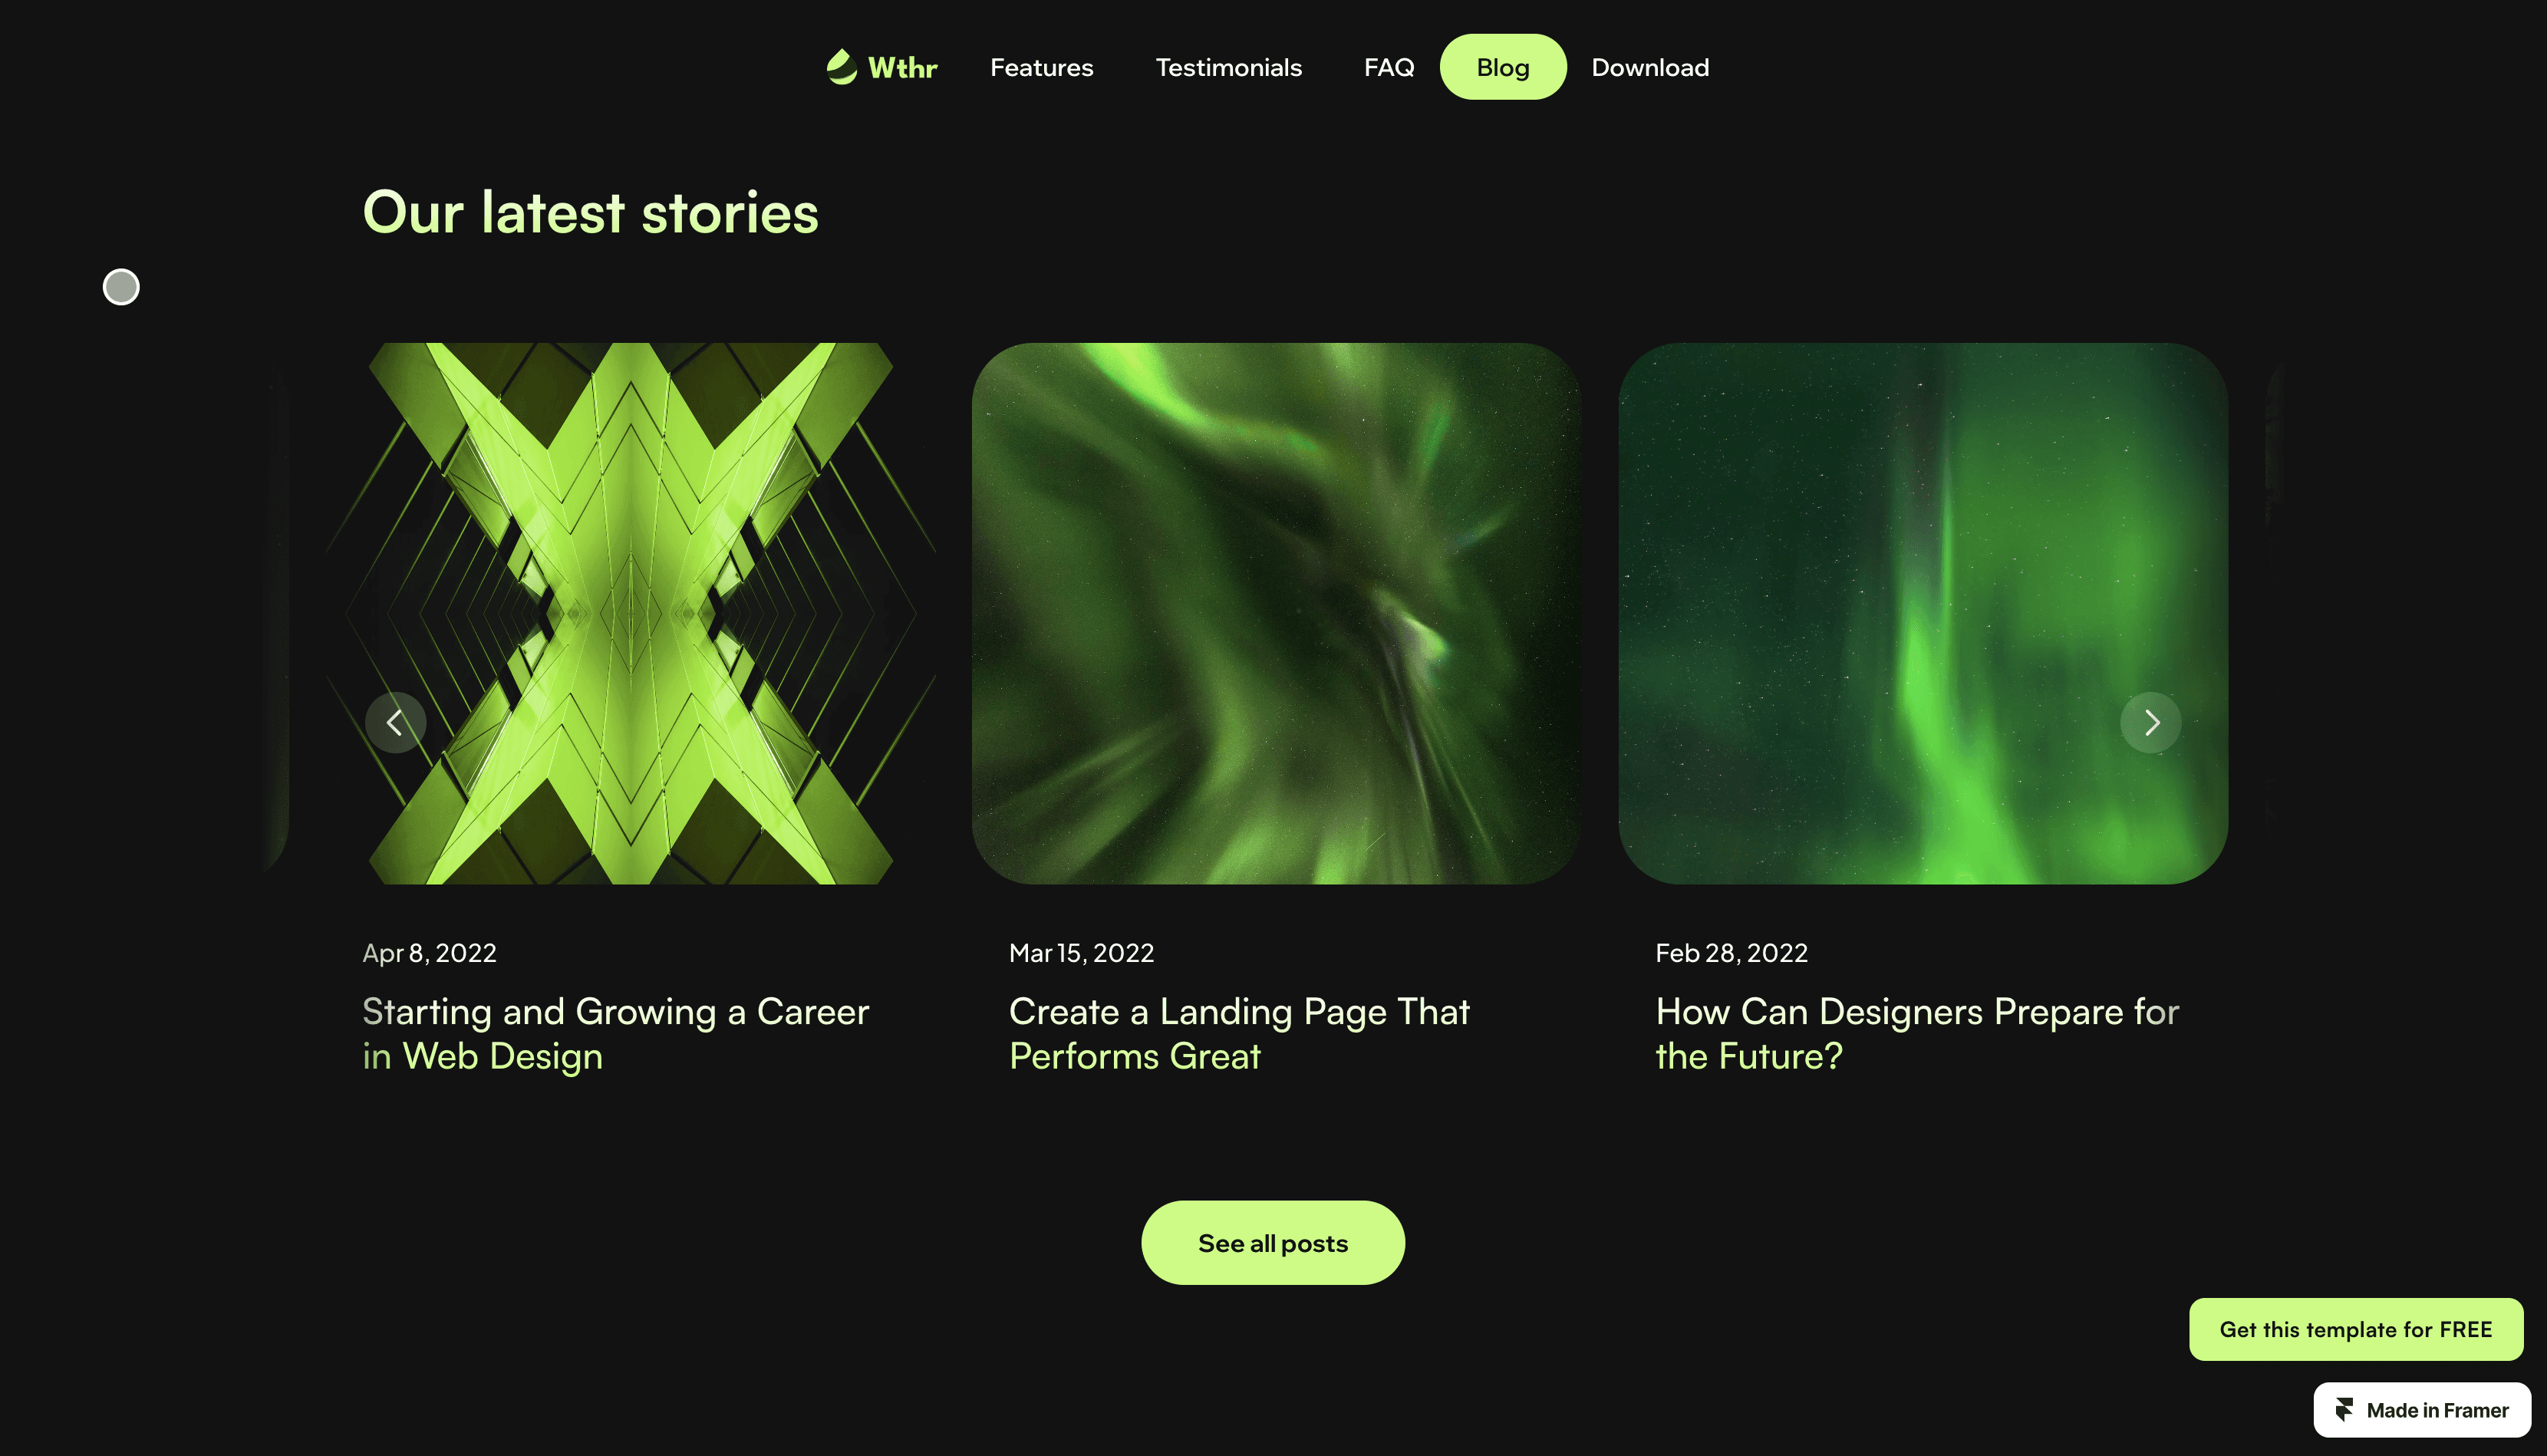Image resolution: width=2547 pixels, height=1456 pixels.
Task: Select the highlighted Blog tab
Action: click(x=1502, y=67)
